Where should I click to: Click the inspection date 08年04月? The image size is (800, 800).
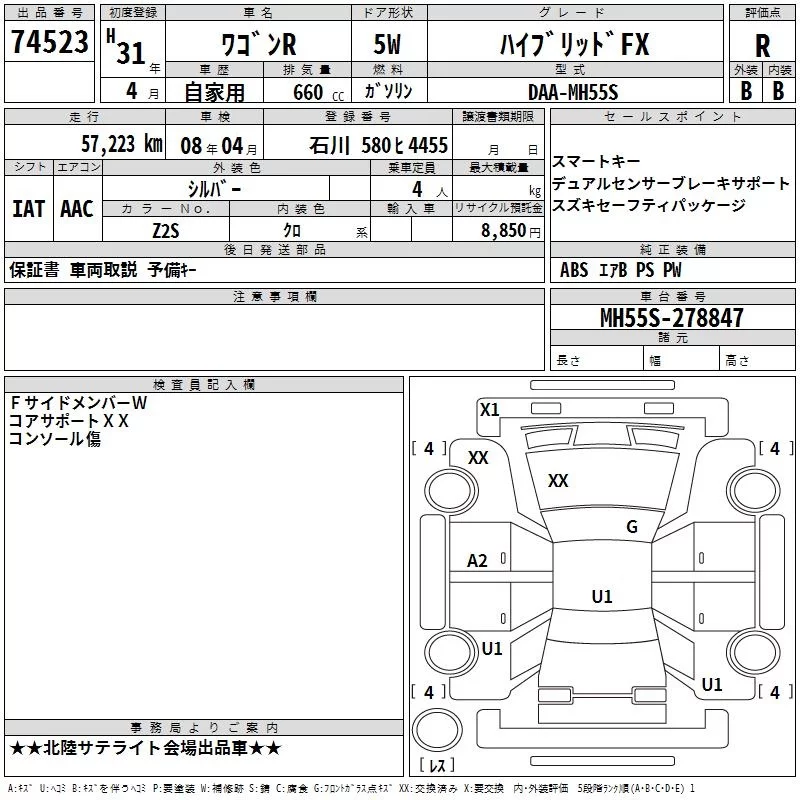click(x=219, y=146)
